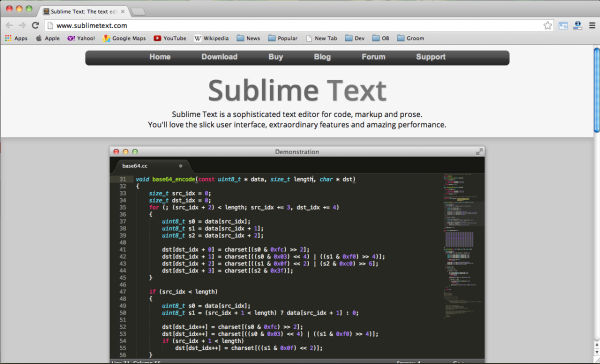Viewport: 600px width, 364px height.
Task: Click the user profile extension icon
Action: [577, 25]
